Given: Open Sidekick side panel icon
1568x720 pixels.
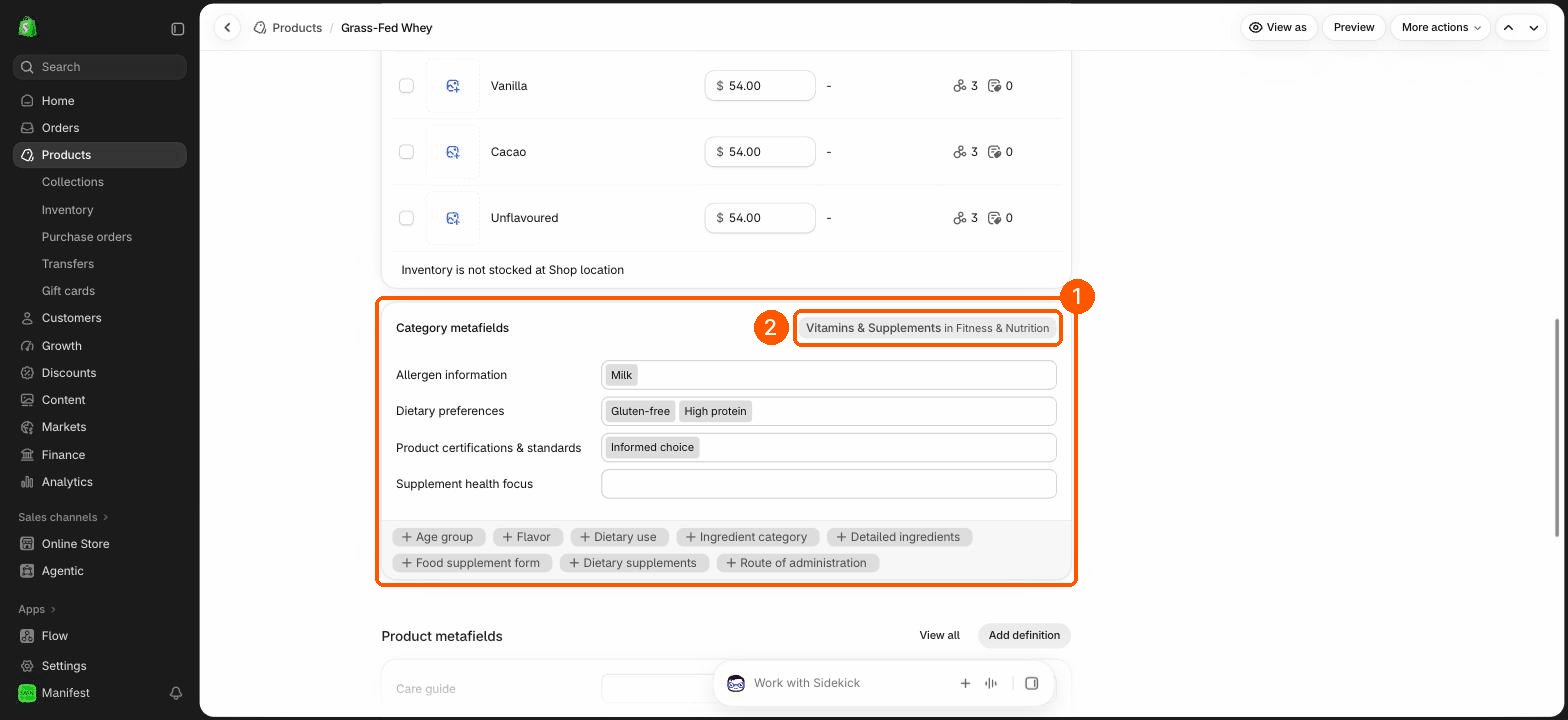Looking at the screenshot, I should coord(1032,683).
